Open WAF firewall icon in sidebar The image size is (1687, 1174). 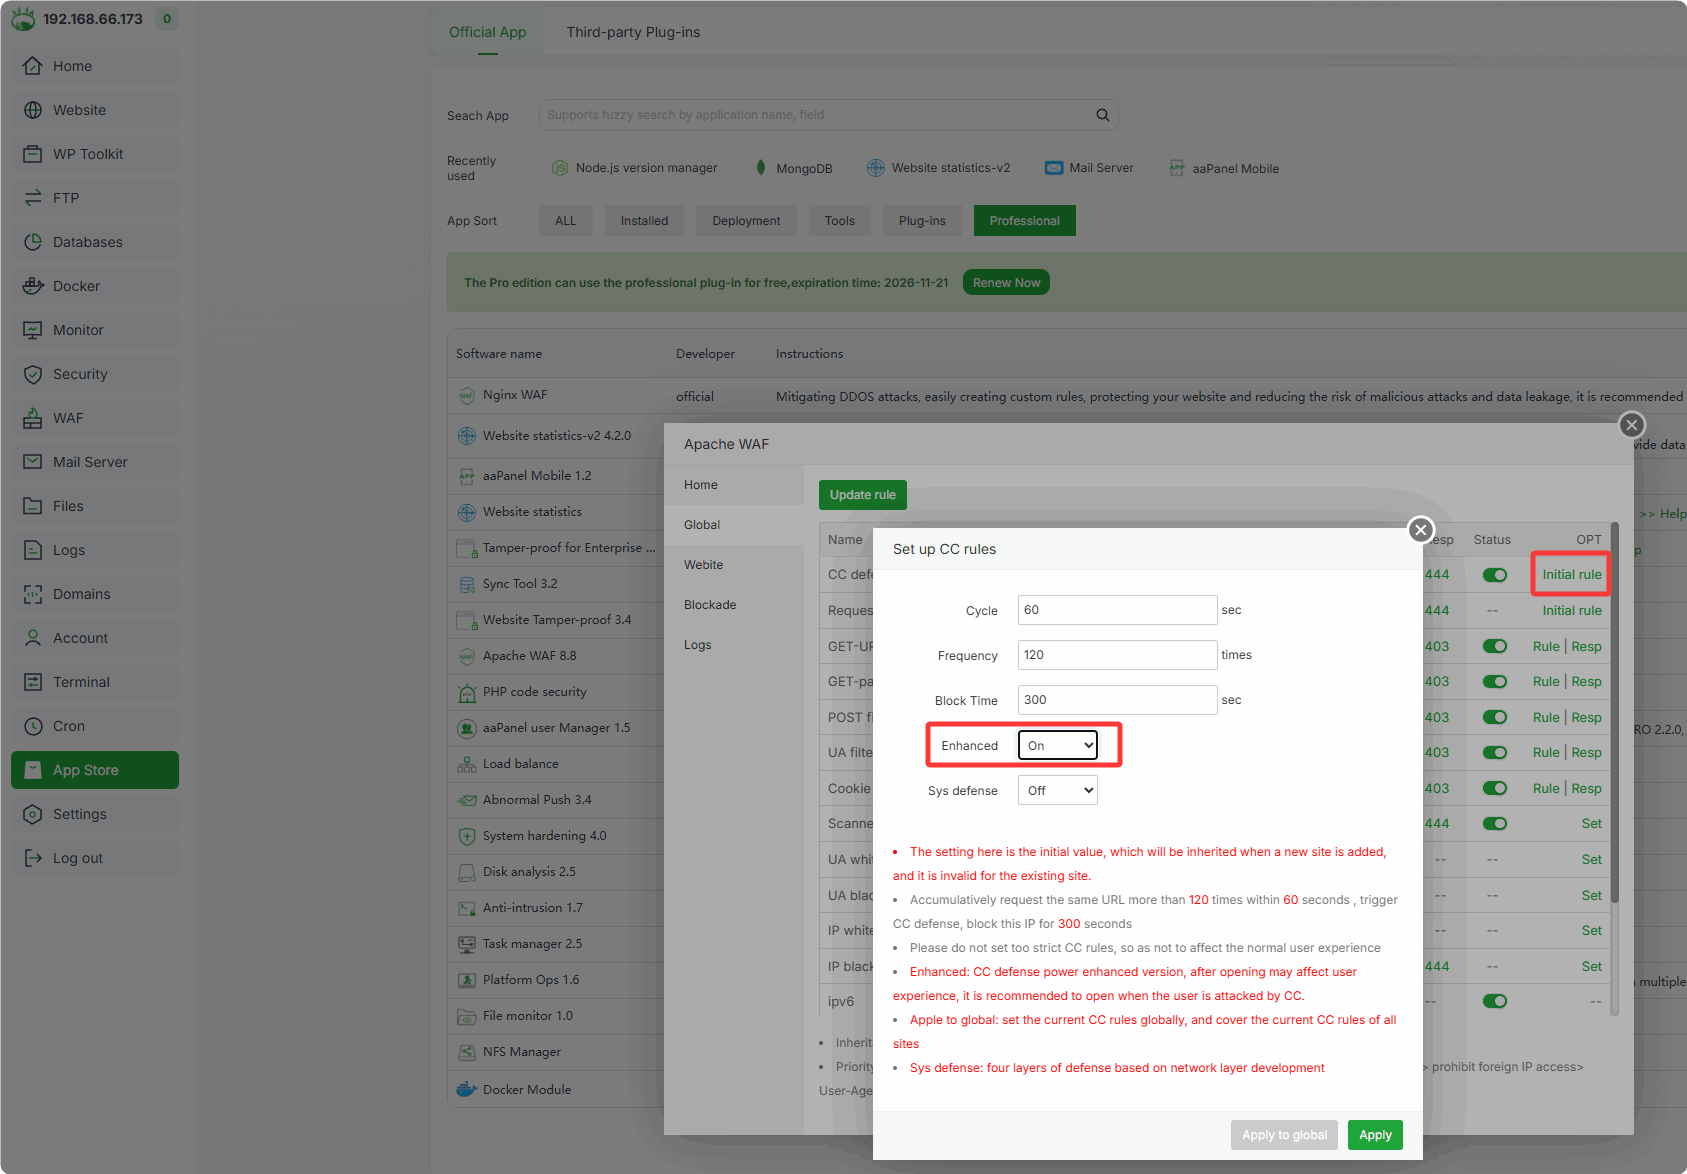pos(33,418)
